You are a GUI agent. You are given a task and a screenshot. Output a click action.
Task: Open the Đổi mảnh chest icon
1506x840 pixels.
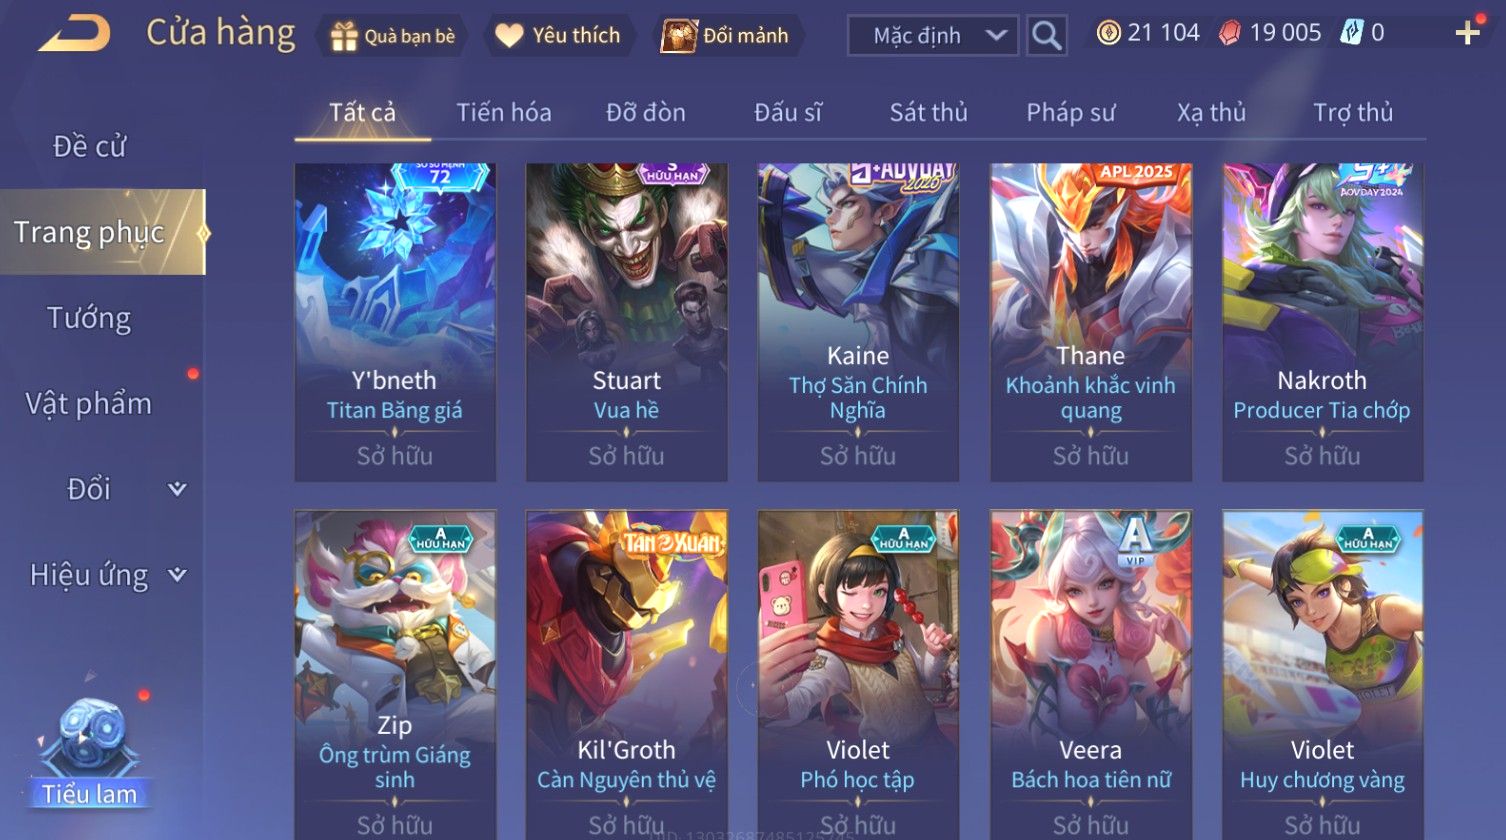pyautogui.click(x=679, y=36)
